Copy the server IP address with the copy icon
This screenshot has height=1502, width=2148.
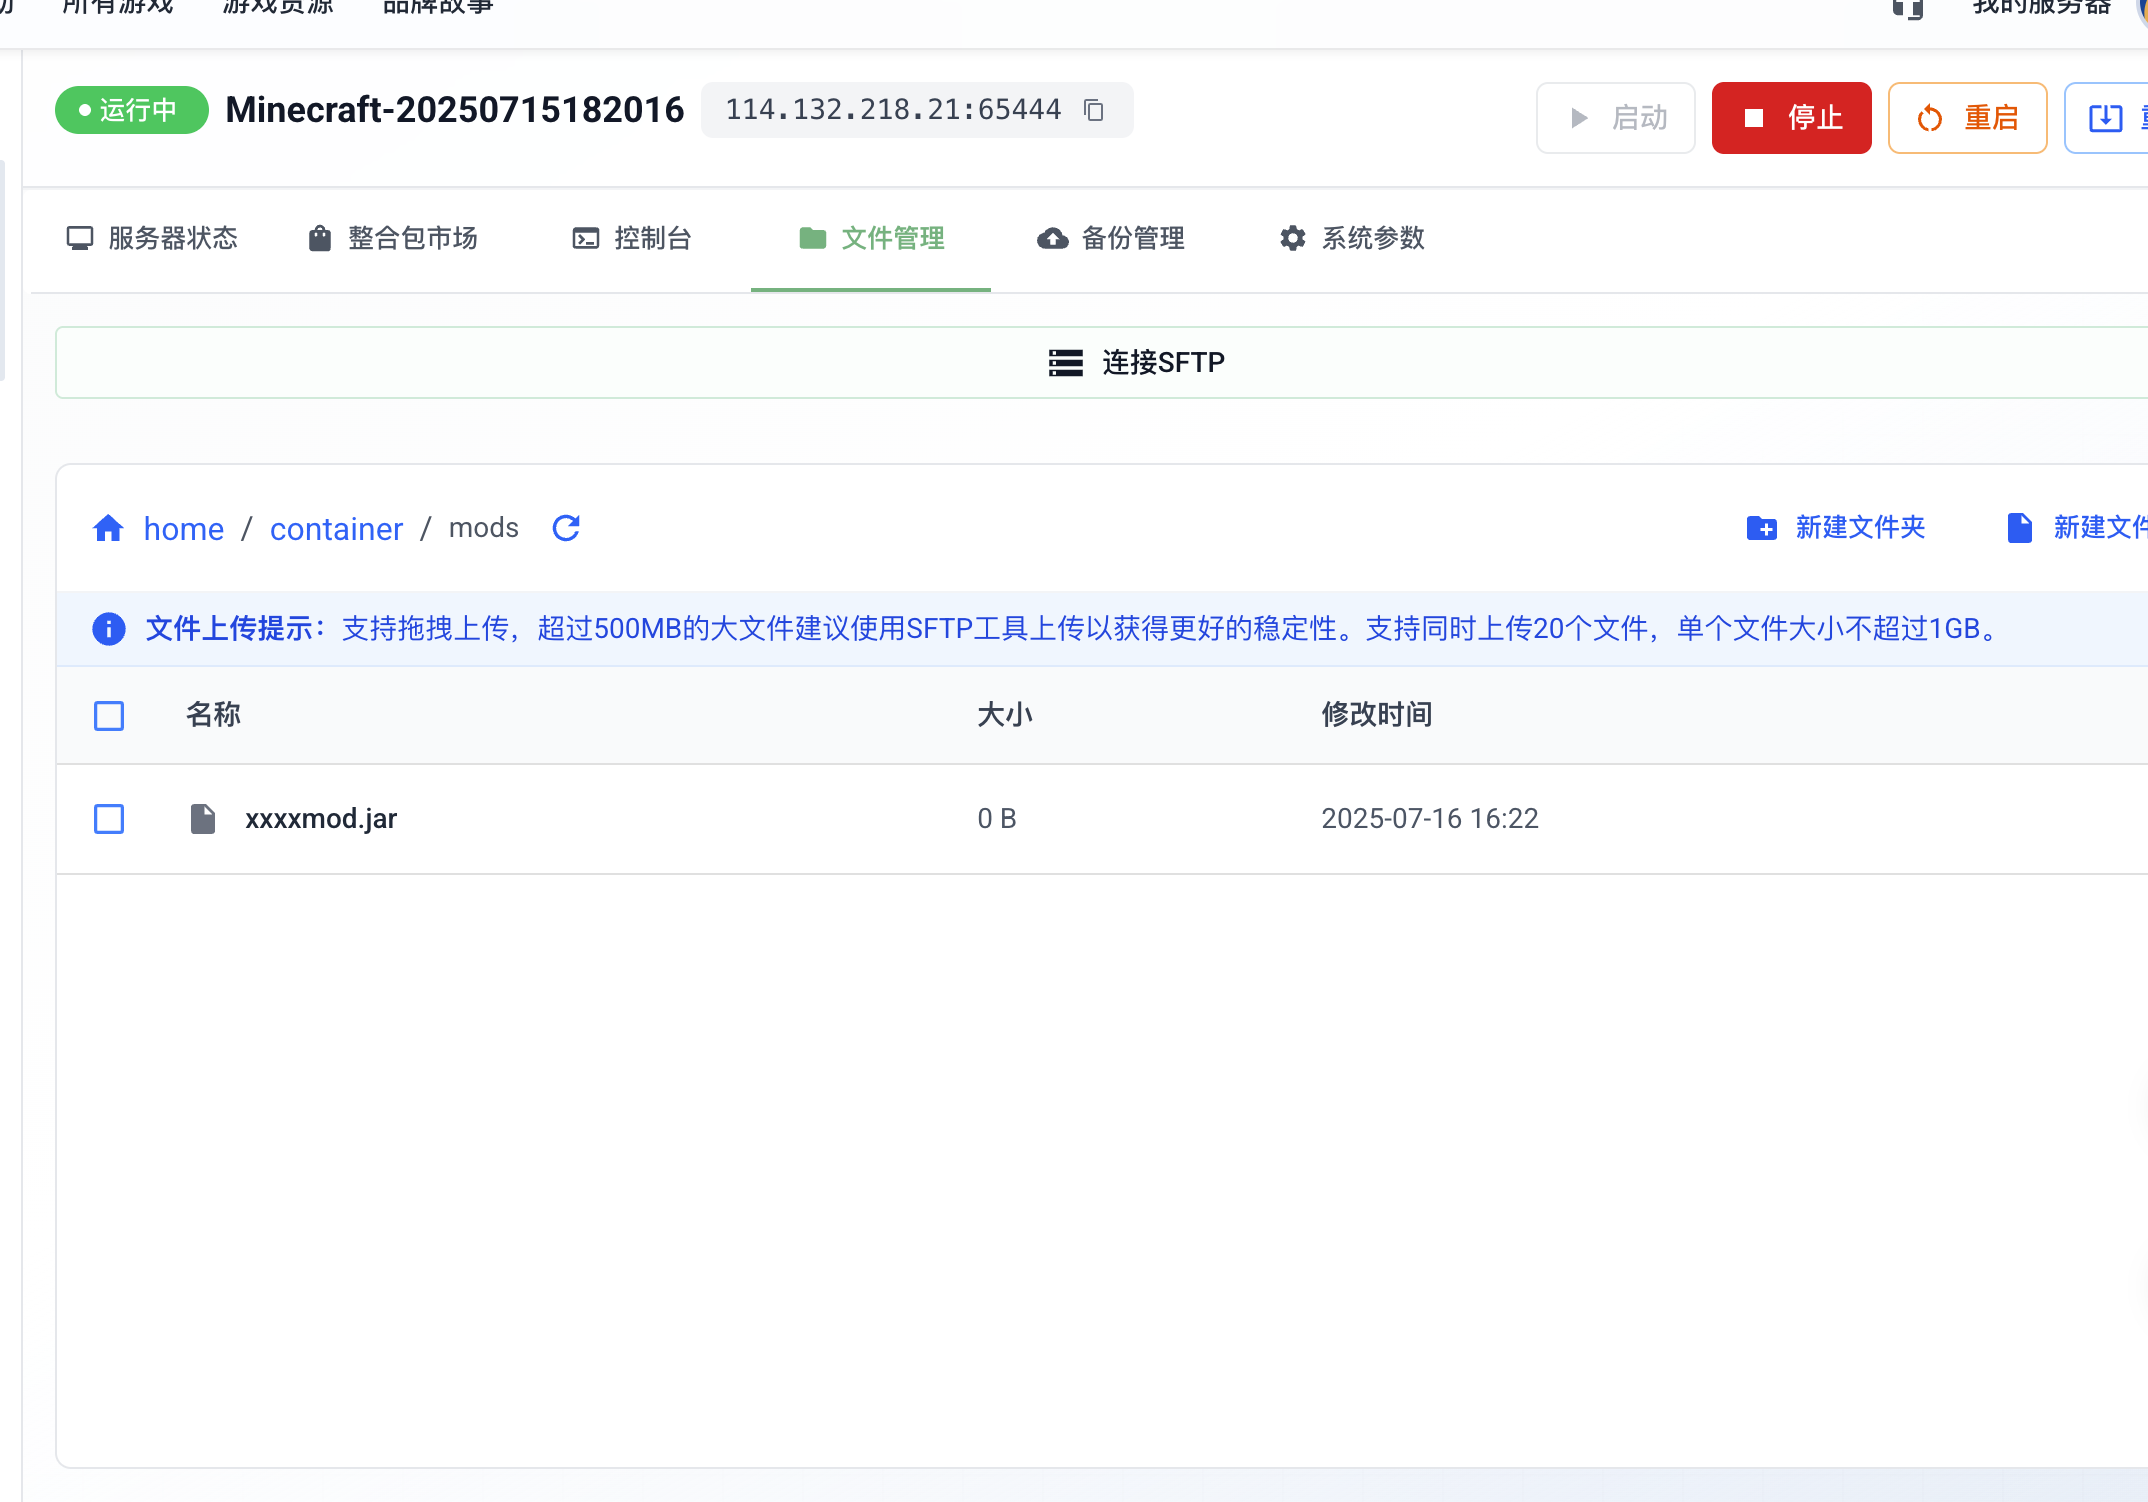click(1094, 110)
